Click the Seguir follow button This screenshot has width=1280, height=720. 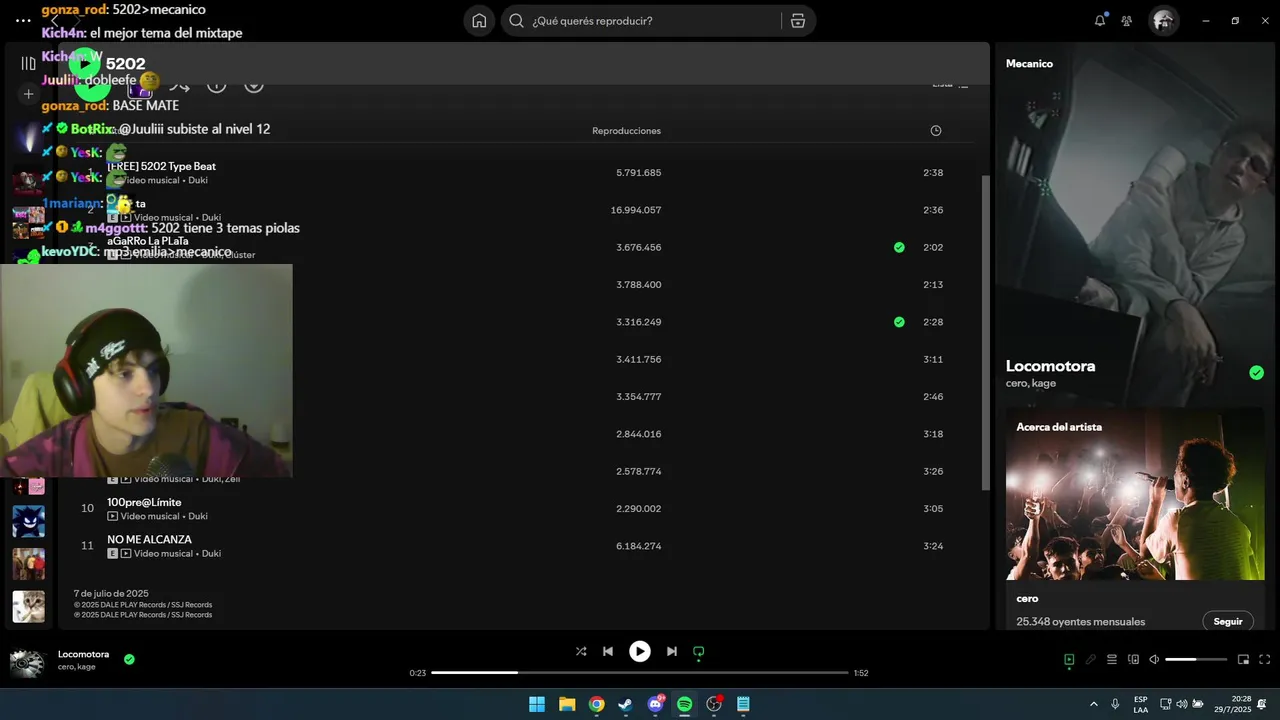1228,621
